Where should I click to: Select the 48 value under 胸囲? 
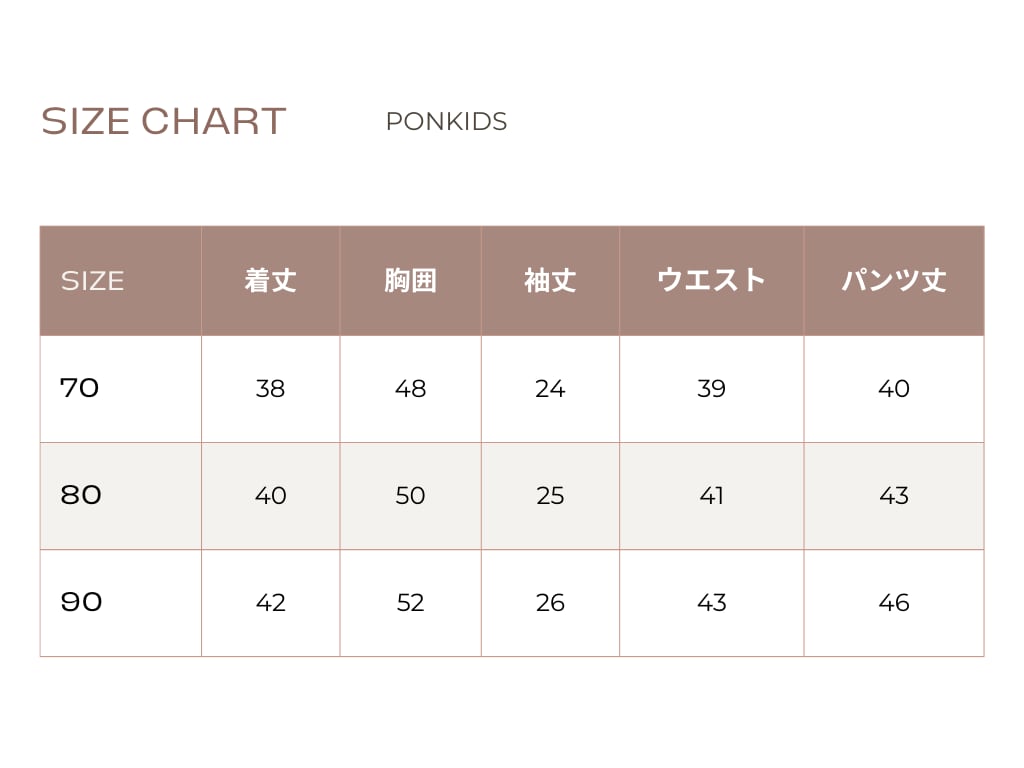click(x=410, y=389)
